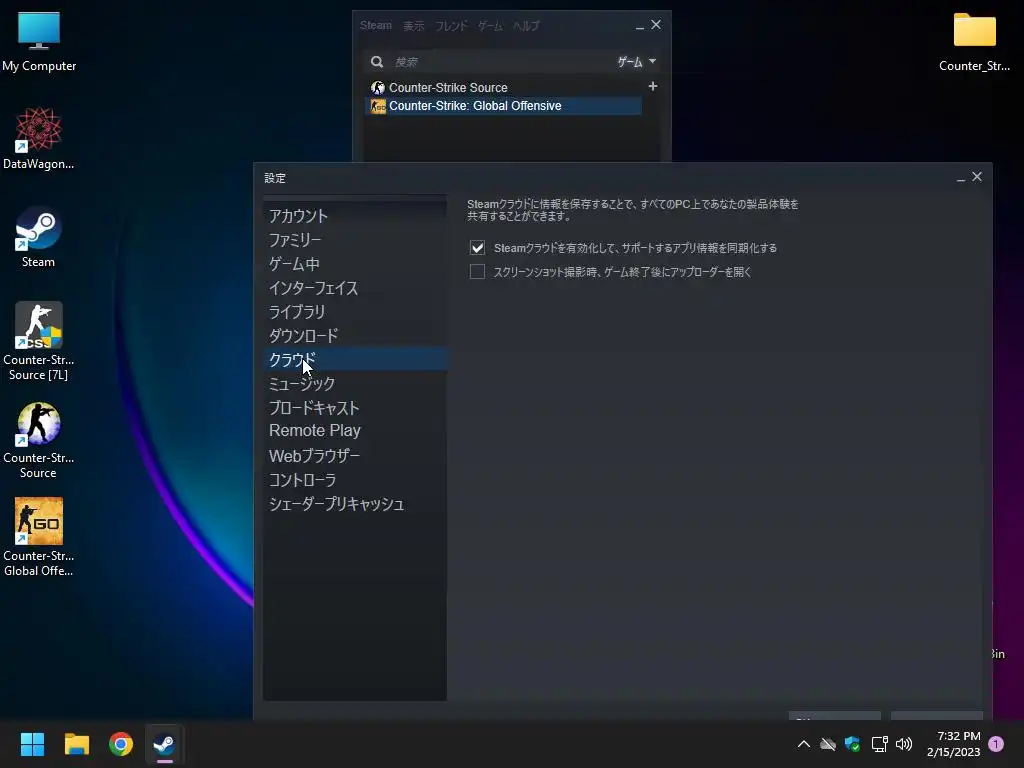Select Counter-Strike: Global Offensive in game list
The height and width of the screenshot is (768, 1024).
tap(503, 106)
